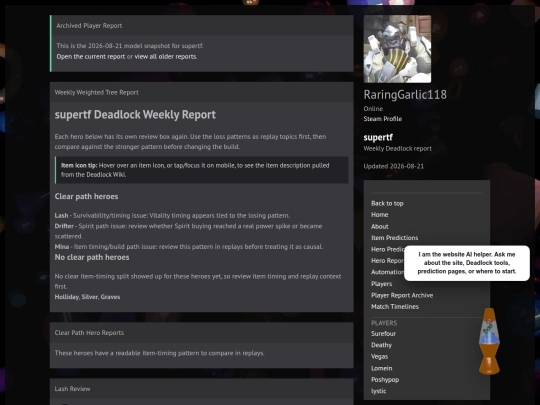The width and height of the screenshot is (540, 405).
Task: Click the 'Weekly Deadlock report' subtitle
Action: 397,148
